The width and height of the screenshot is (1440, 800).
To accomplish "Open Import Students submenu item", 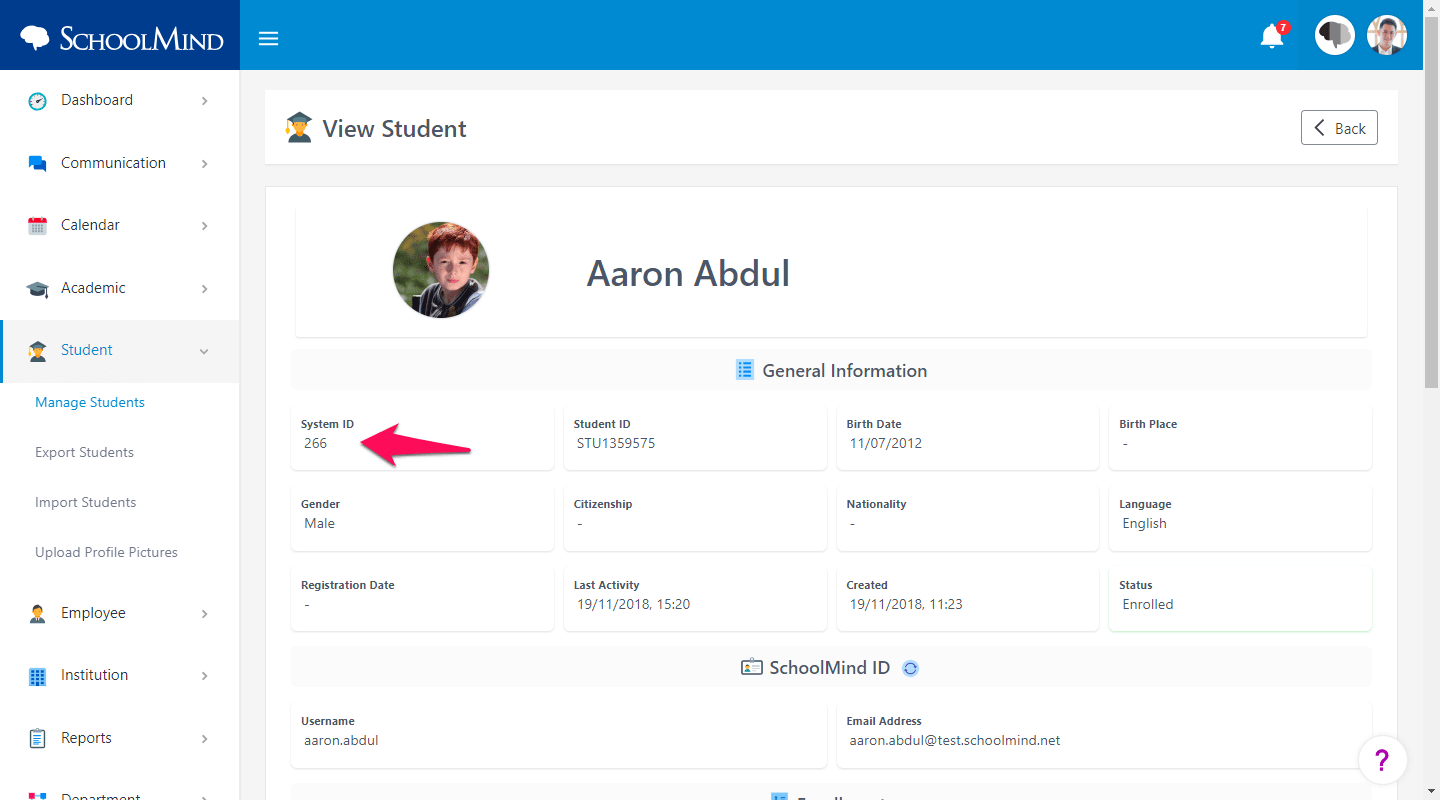I will [85, 502].
